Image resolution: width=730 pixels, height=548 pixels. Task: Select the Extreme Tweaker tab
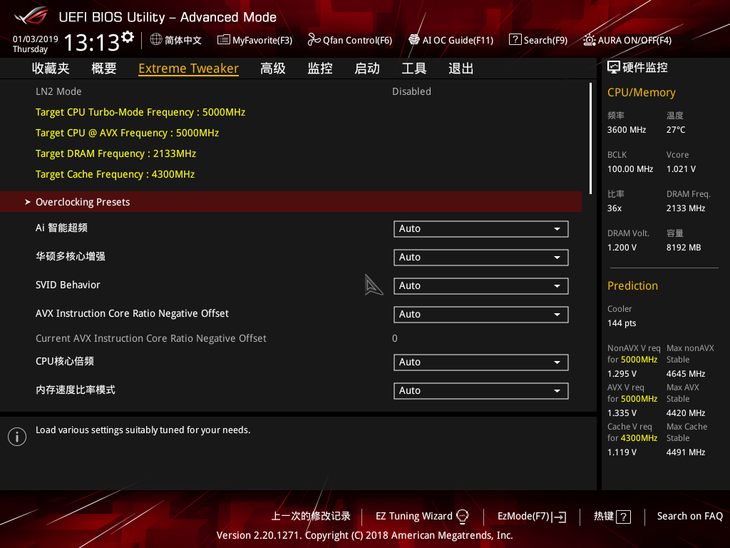189,68
